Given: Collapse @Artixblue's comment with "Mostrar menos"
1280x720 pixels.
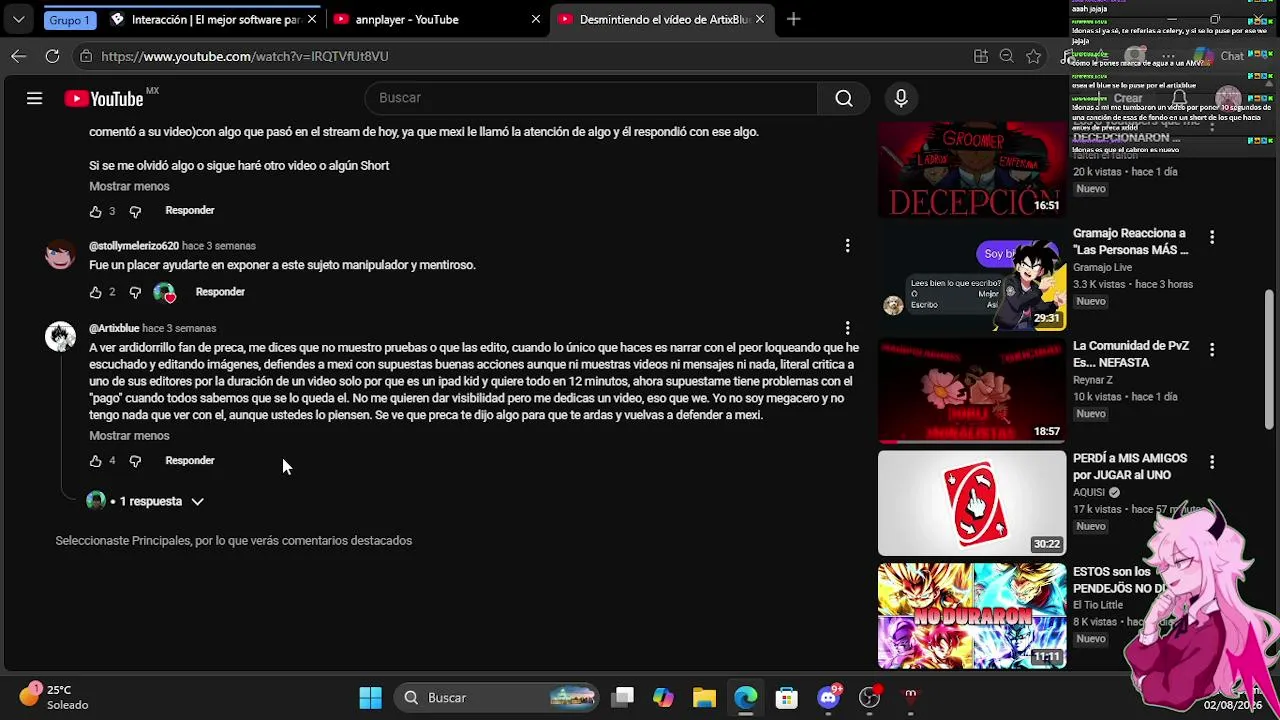Looking at the screenshot, I should pyautogui.click(x=129, y=436).
